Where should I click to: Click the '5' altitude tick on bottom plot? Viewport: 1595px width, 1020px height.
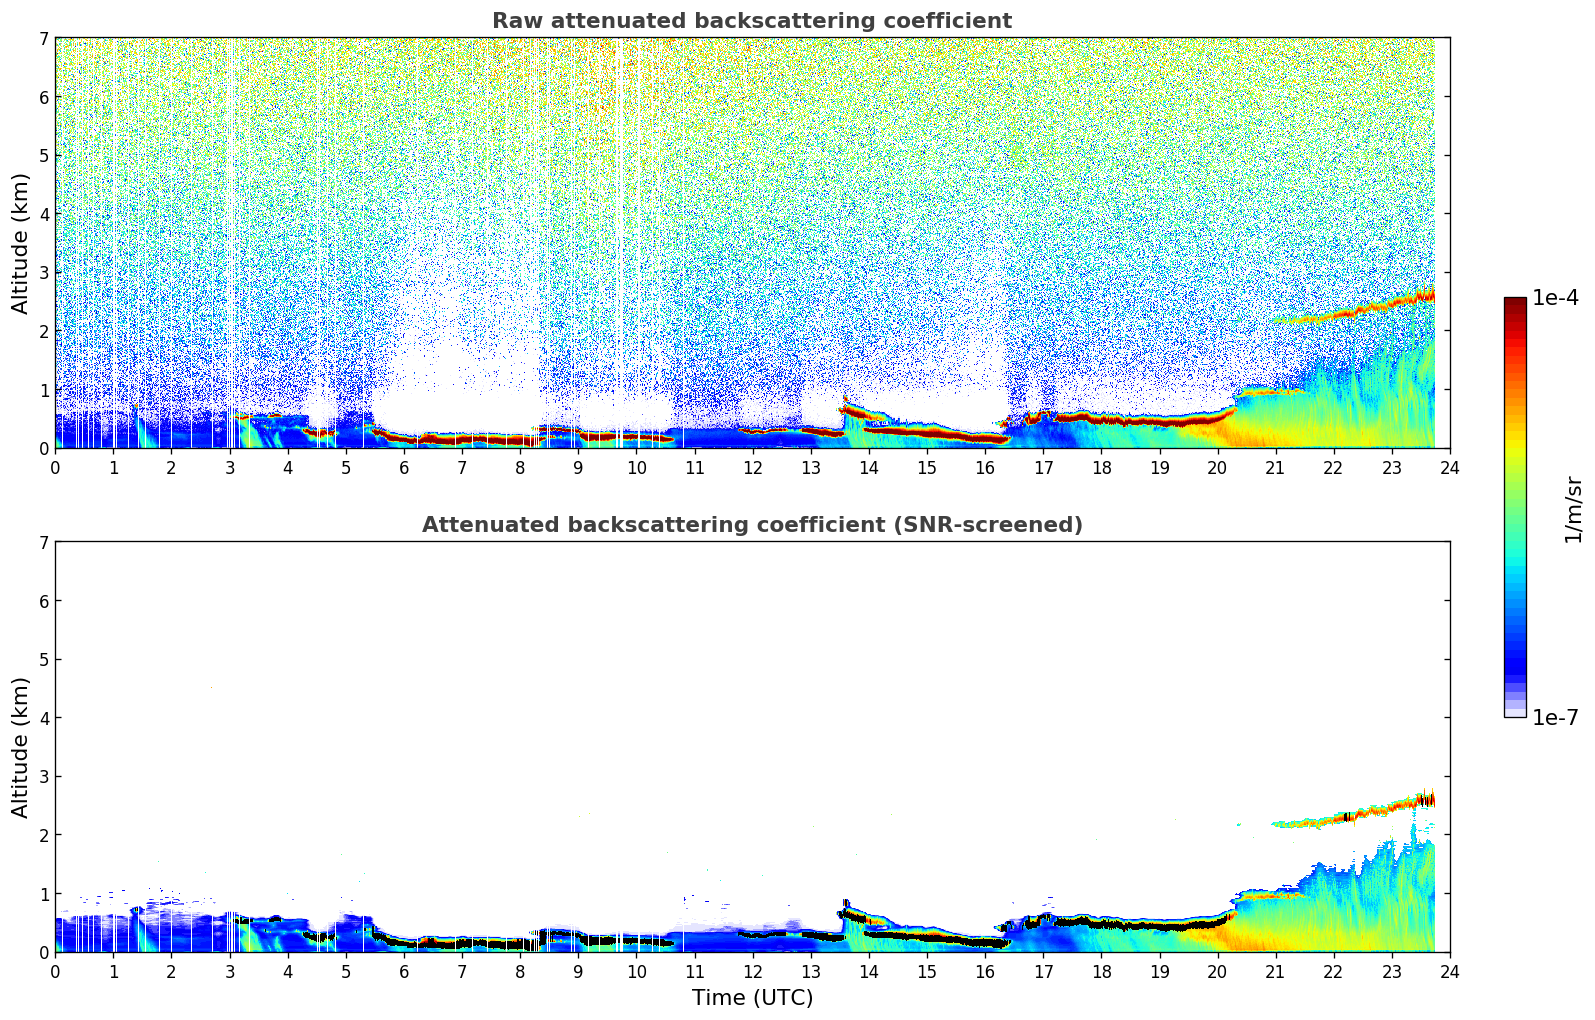(x=44, y=660)
